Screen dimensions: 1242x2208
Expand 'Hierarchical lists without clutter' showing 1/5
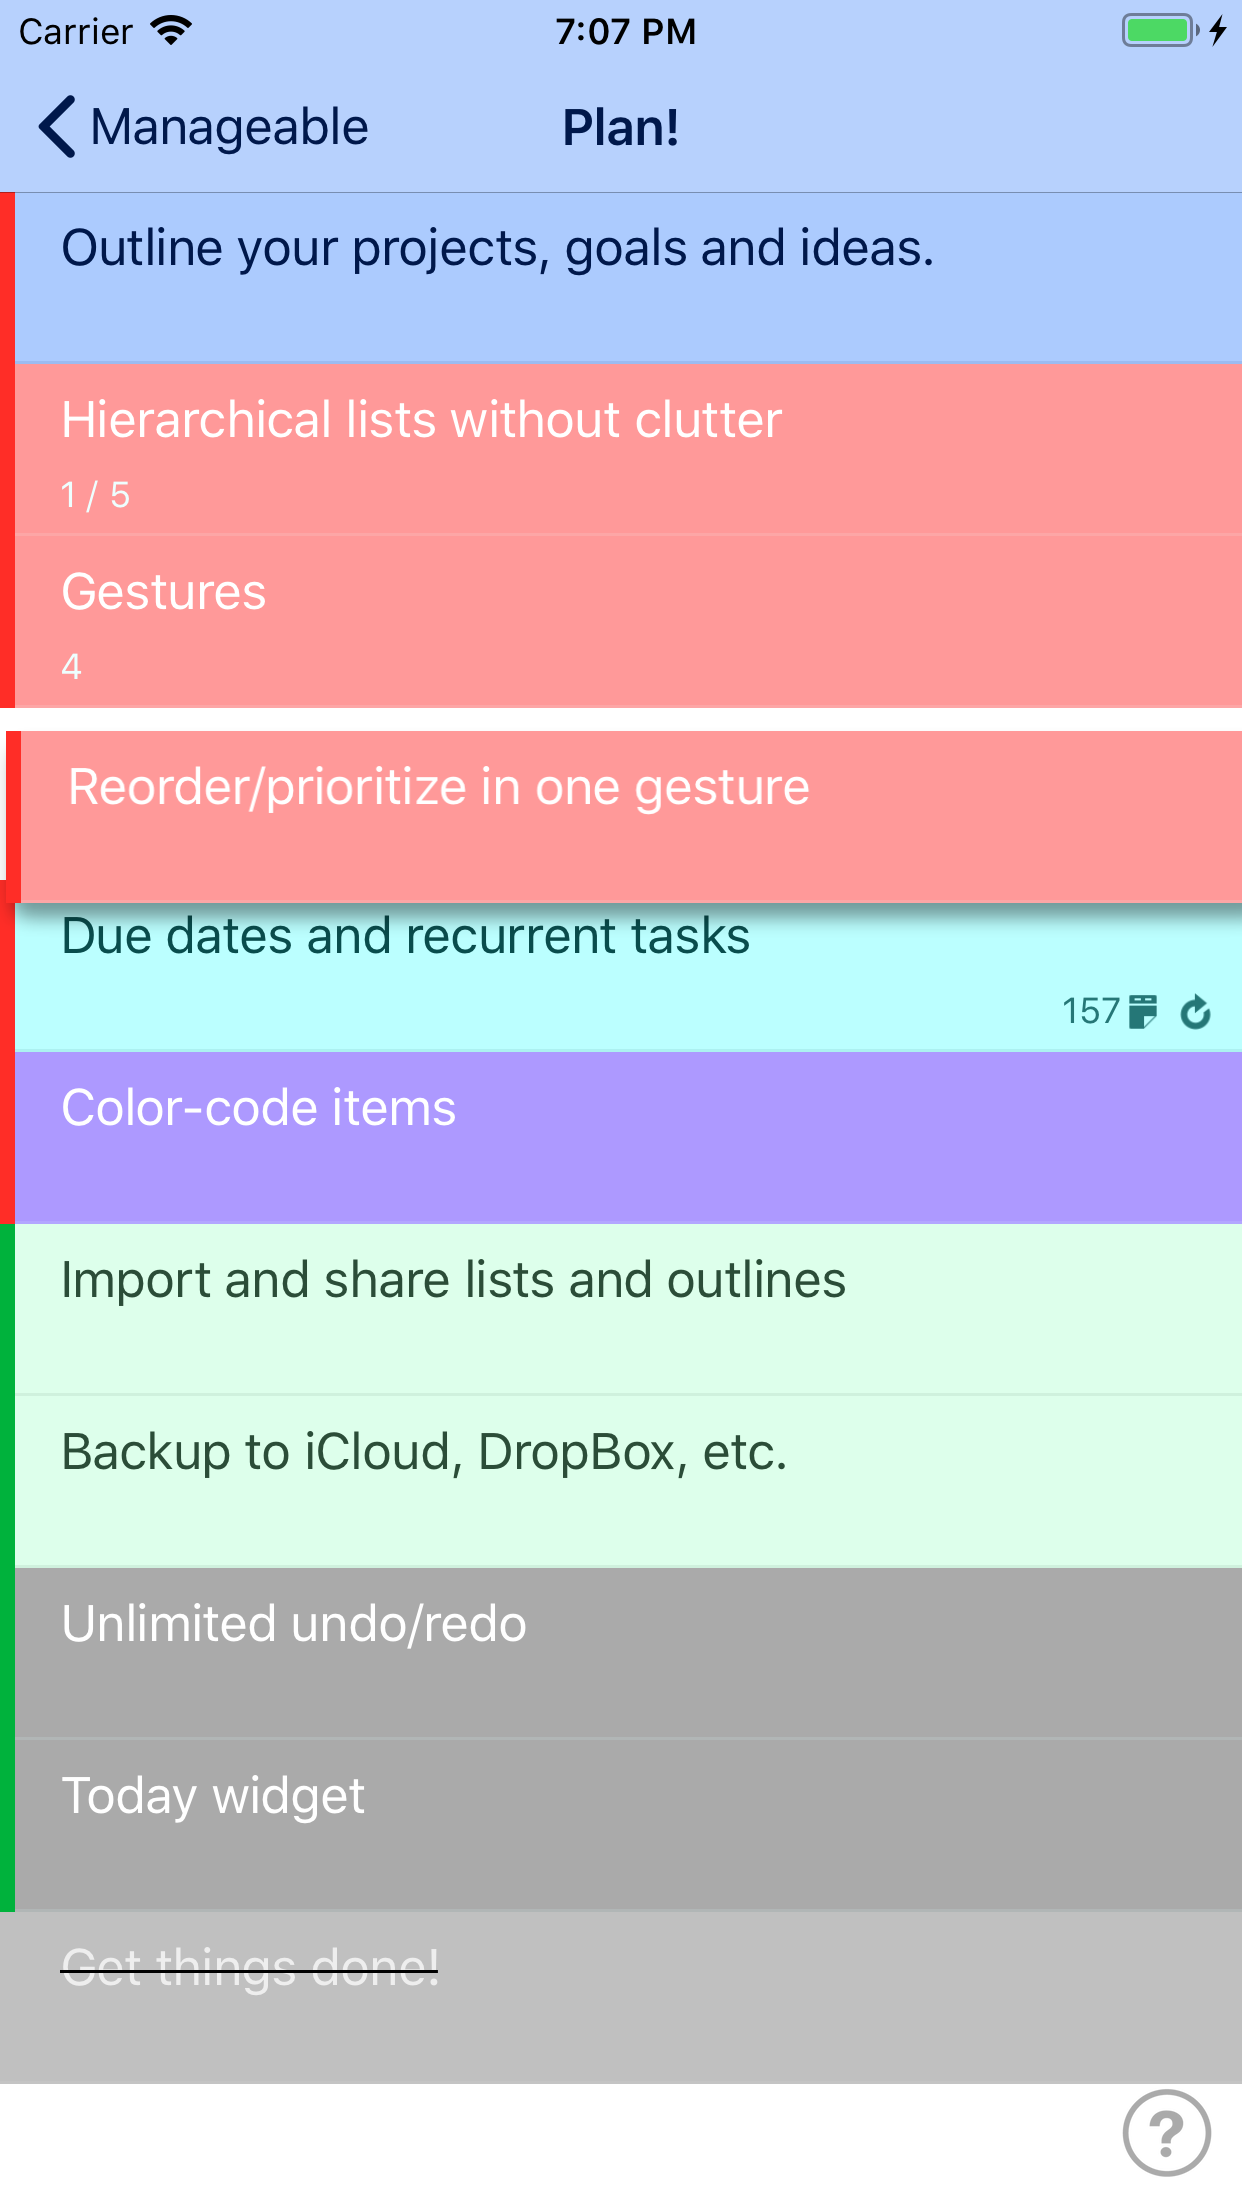click(420, 448)
